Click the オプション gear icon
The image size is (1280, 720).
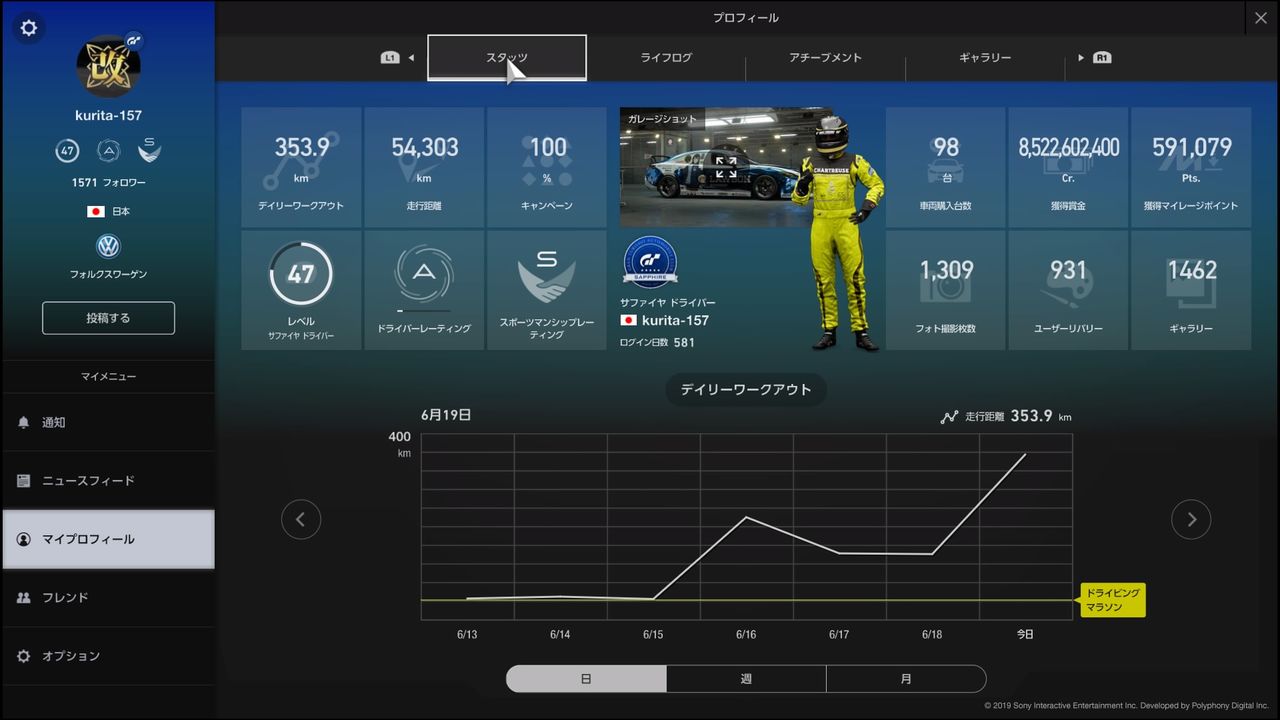pos(24,656)
